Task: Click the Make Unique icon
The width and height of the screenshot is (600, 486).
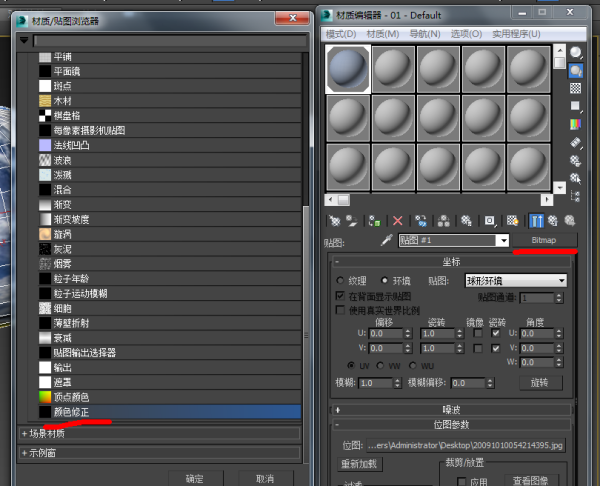Action: tap(443, 221)
